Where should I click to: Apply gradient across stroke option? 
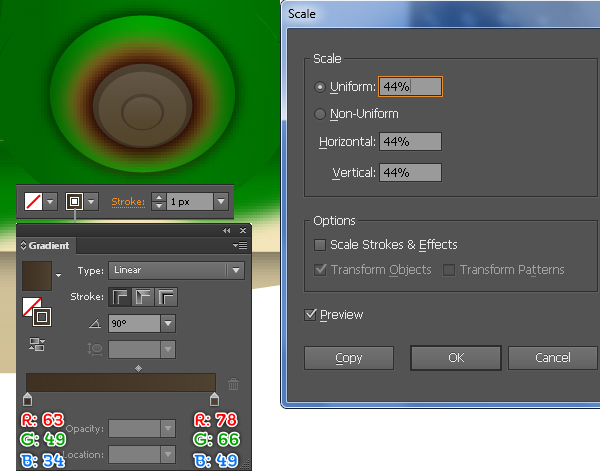point(166,297)
